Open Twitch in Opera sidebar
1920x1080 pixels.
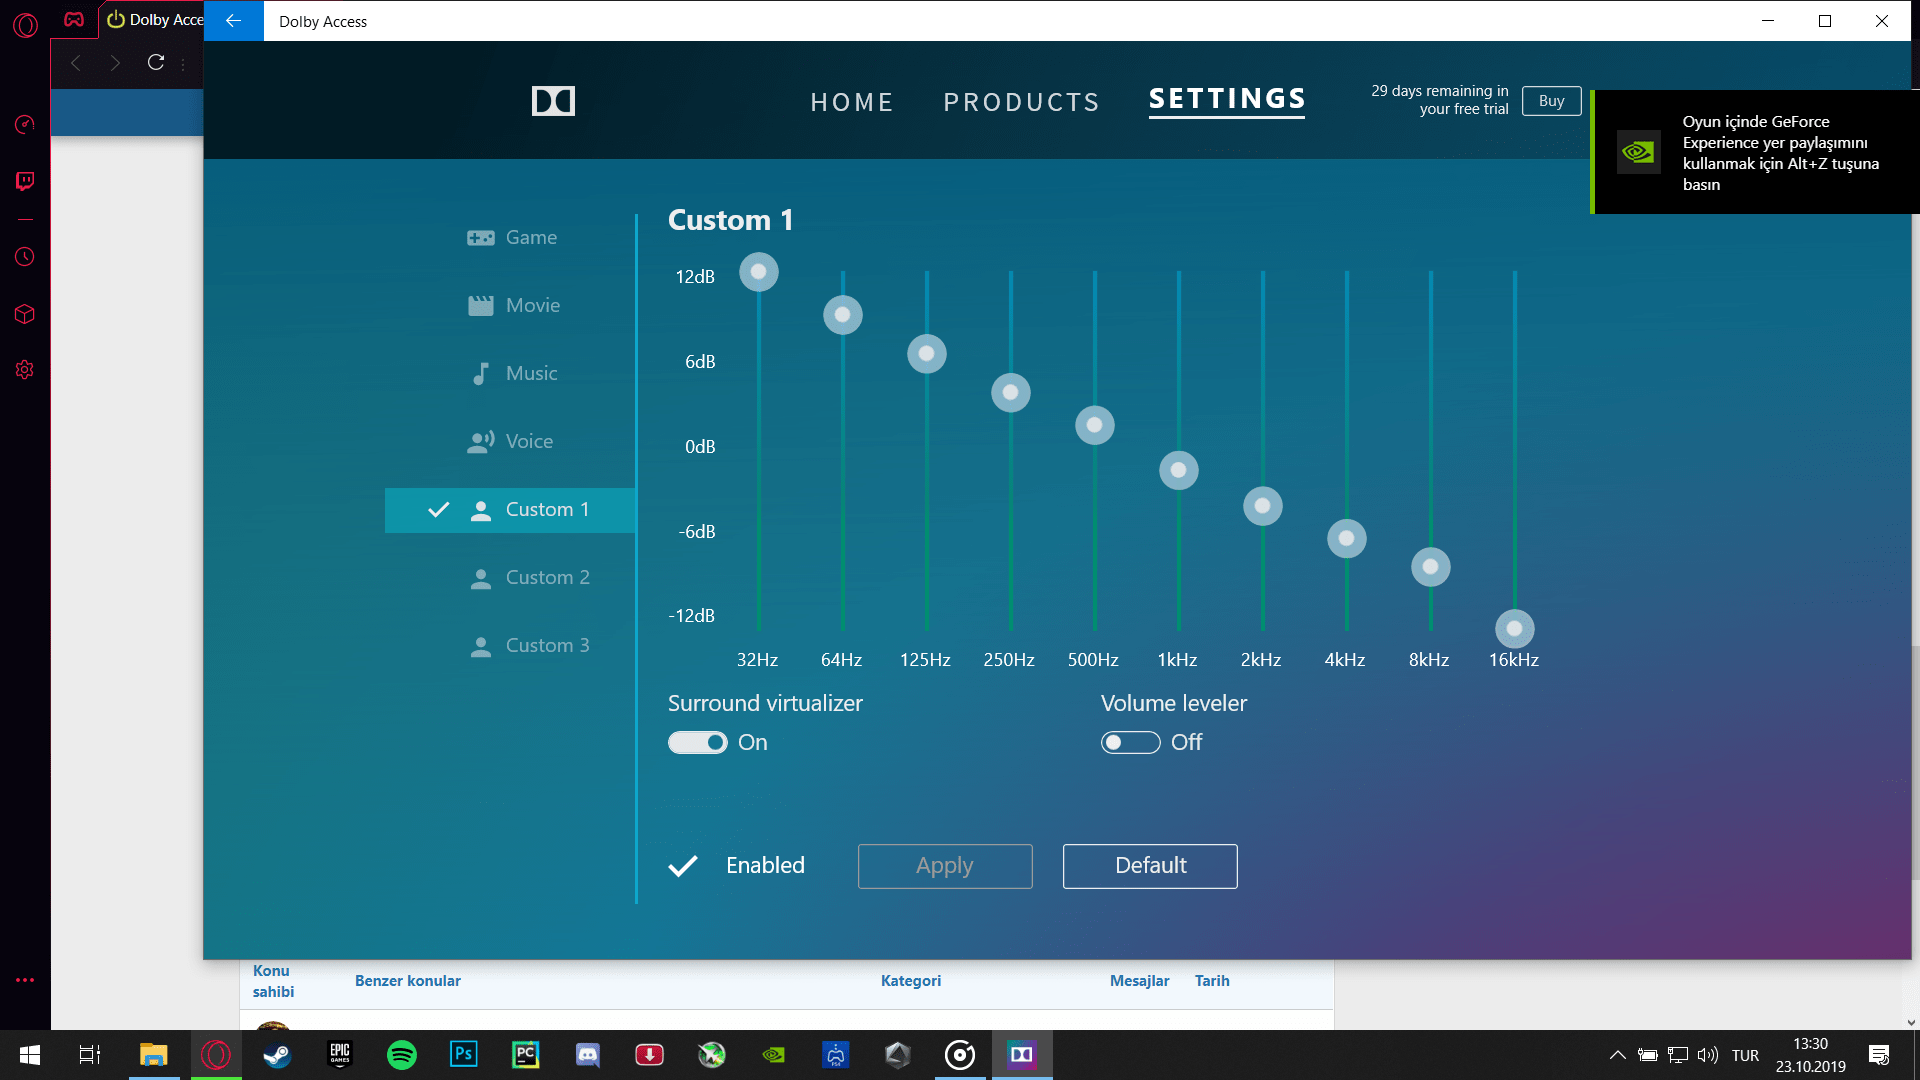tap(25, 181)
